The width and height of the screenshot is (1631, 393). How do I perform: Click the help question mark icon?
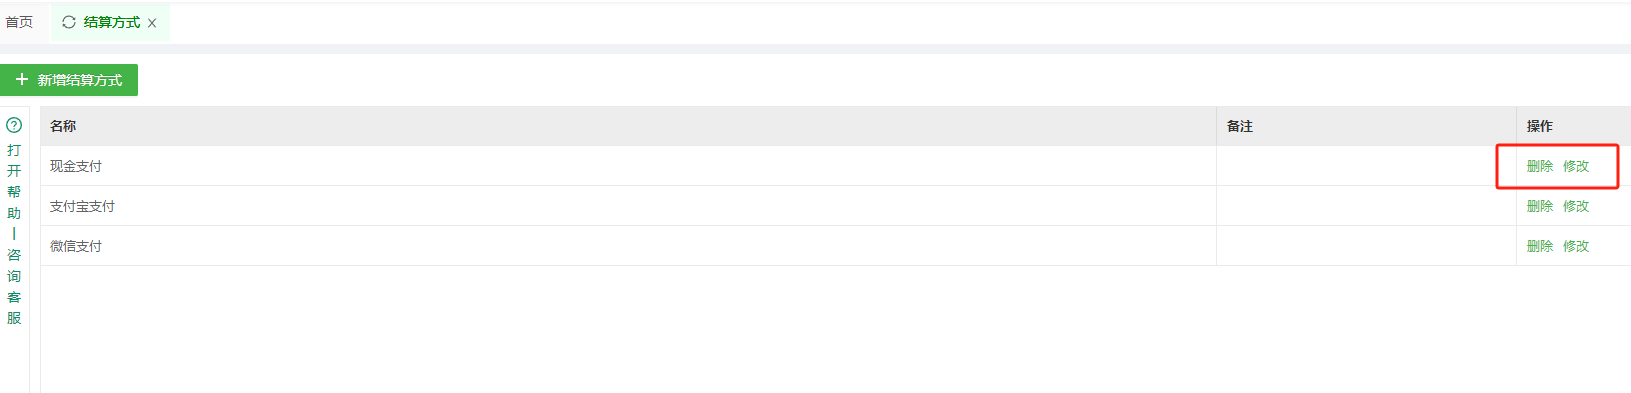point(14,125)
